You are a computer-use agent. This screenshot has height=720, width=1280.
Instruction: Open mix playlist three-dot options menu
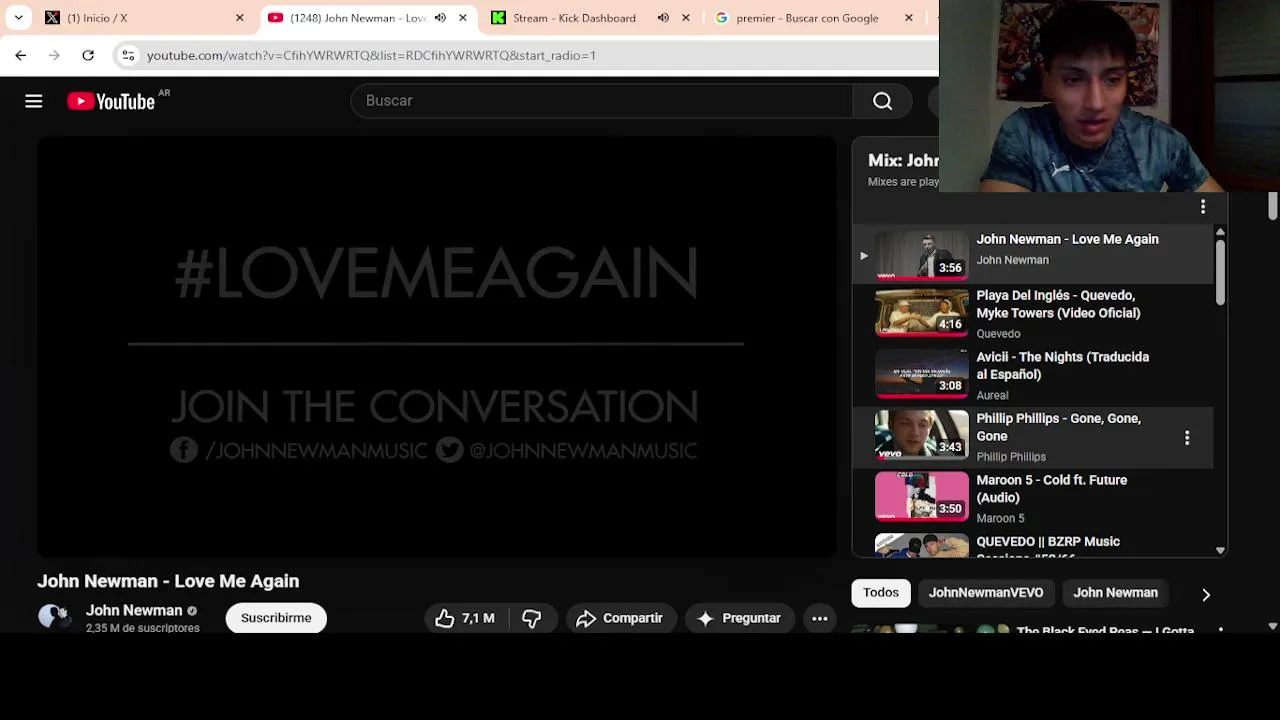tap(1203, 207)
